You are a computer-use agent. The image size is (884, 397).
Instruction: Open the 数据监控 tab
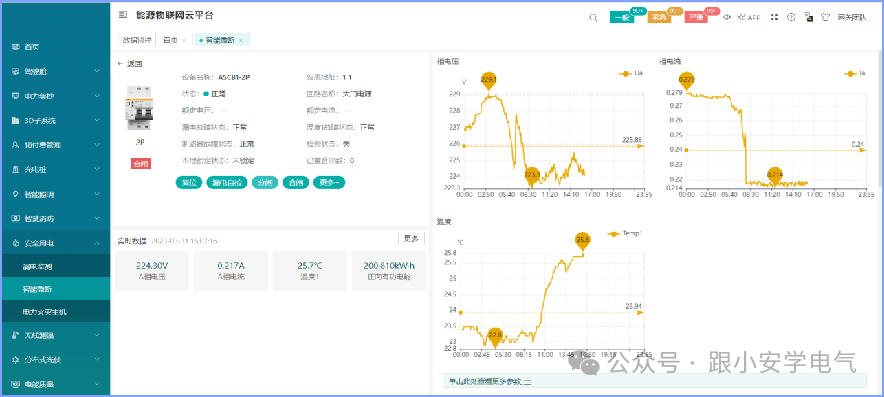138,40
